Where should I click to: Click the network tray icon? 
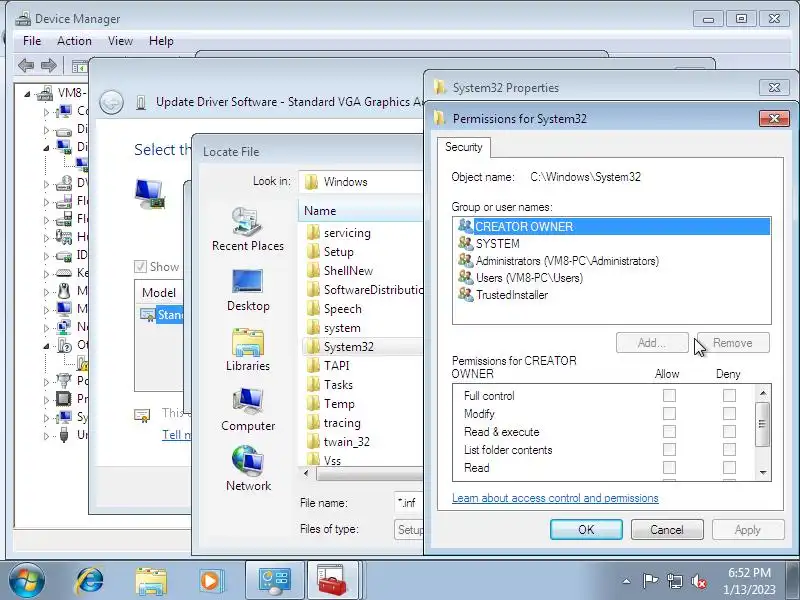tap(674, 581)
